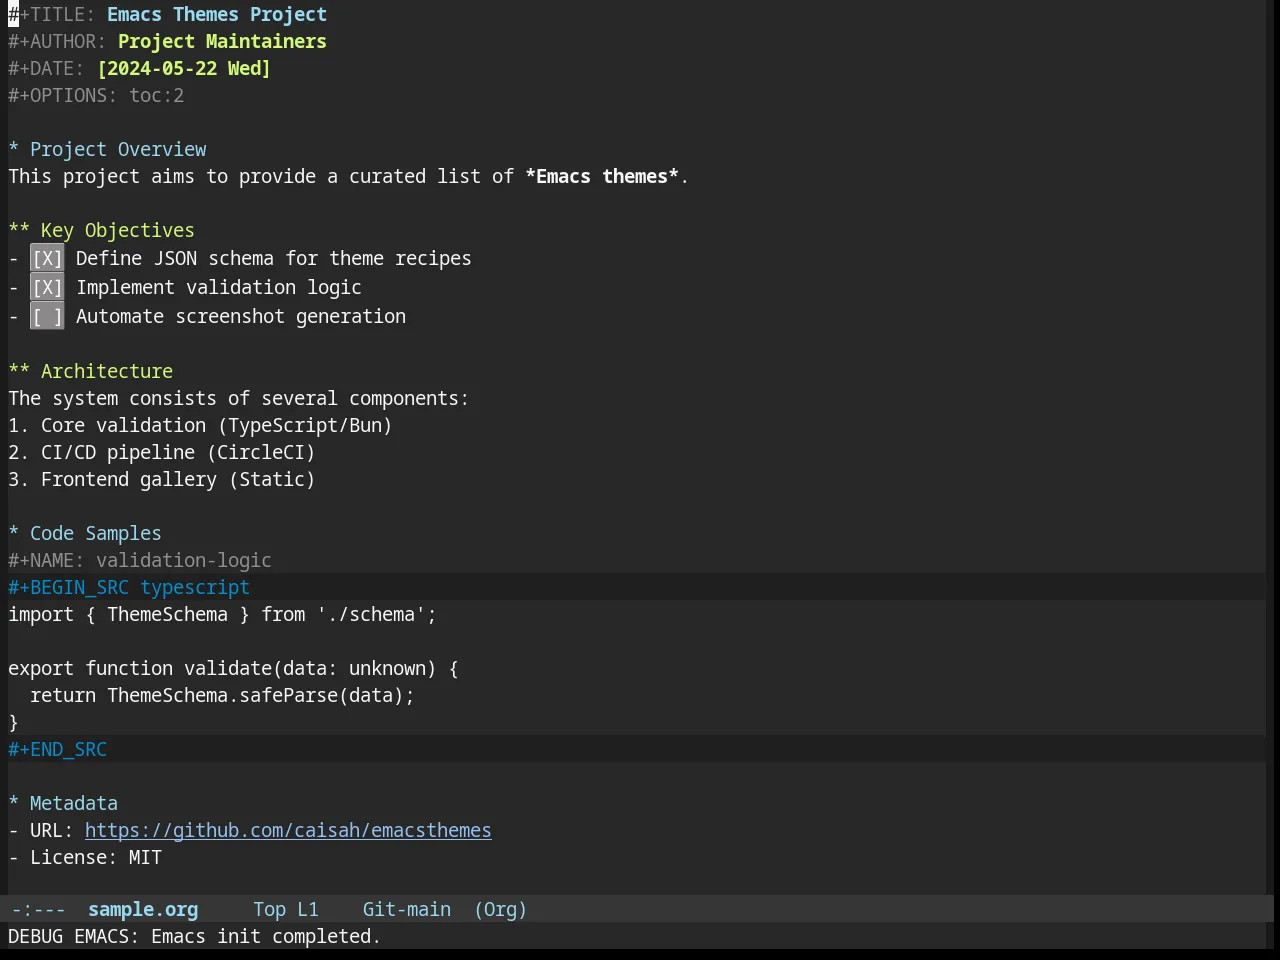Click the '-:---' buffer status flags
This screenshot has height=960, width=1280.
[38, 910]
